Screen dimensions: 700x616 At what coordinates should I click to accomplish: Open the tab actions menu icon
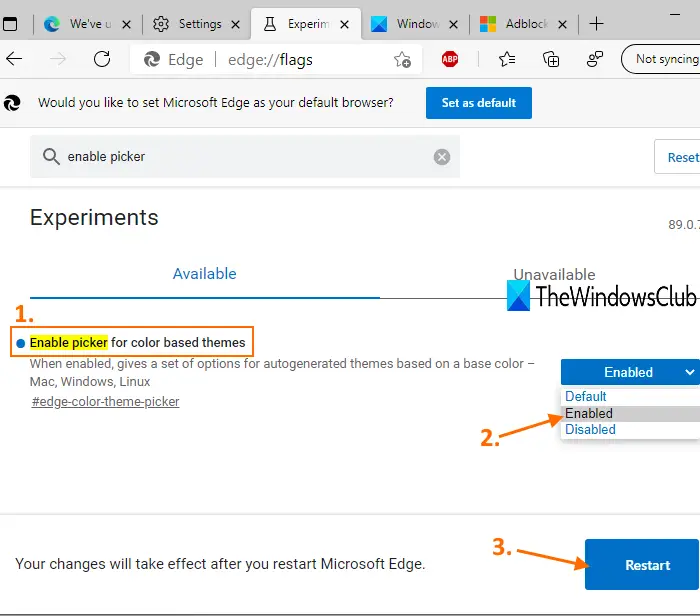tap(10, 24)
